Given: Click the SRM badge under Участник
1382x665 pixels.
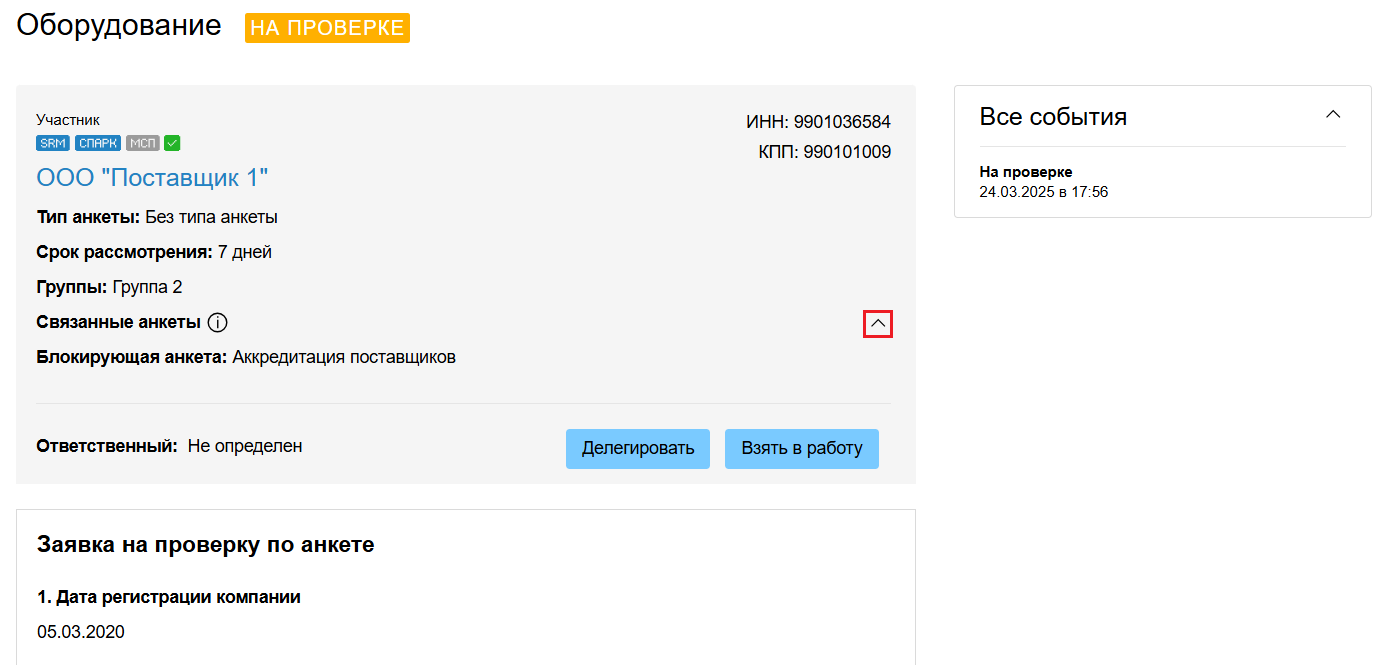Looking at the screenshot, I should [x=54, y=143].
